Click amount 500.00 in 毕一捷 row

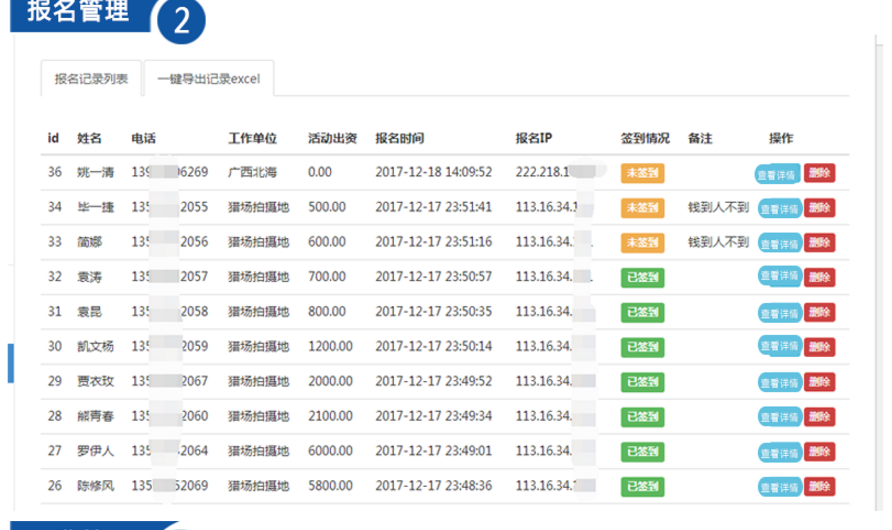(327, 207)
